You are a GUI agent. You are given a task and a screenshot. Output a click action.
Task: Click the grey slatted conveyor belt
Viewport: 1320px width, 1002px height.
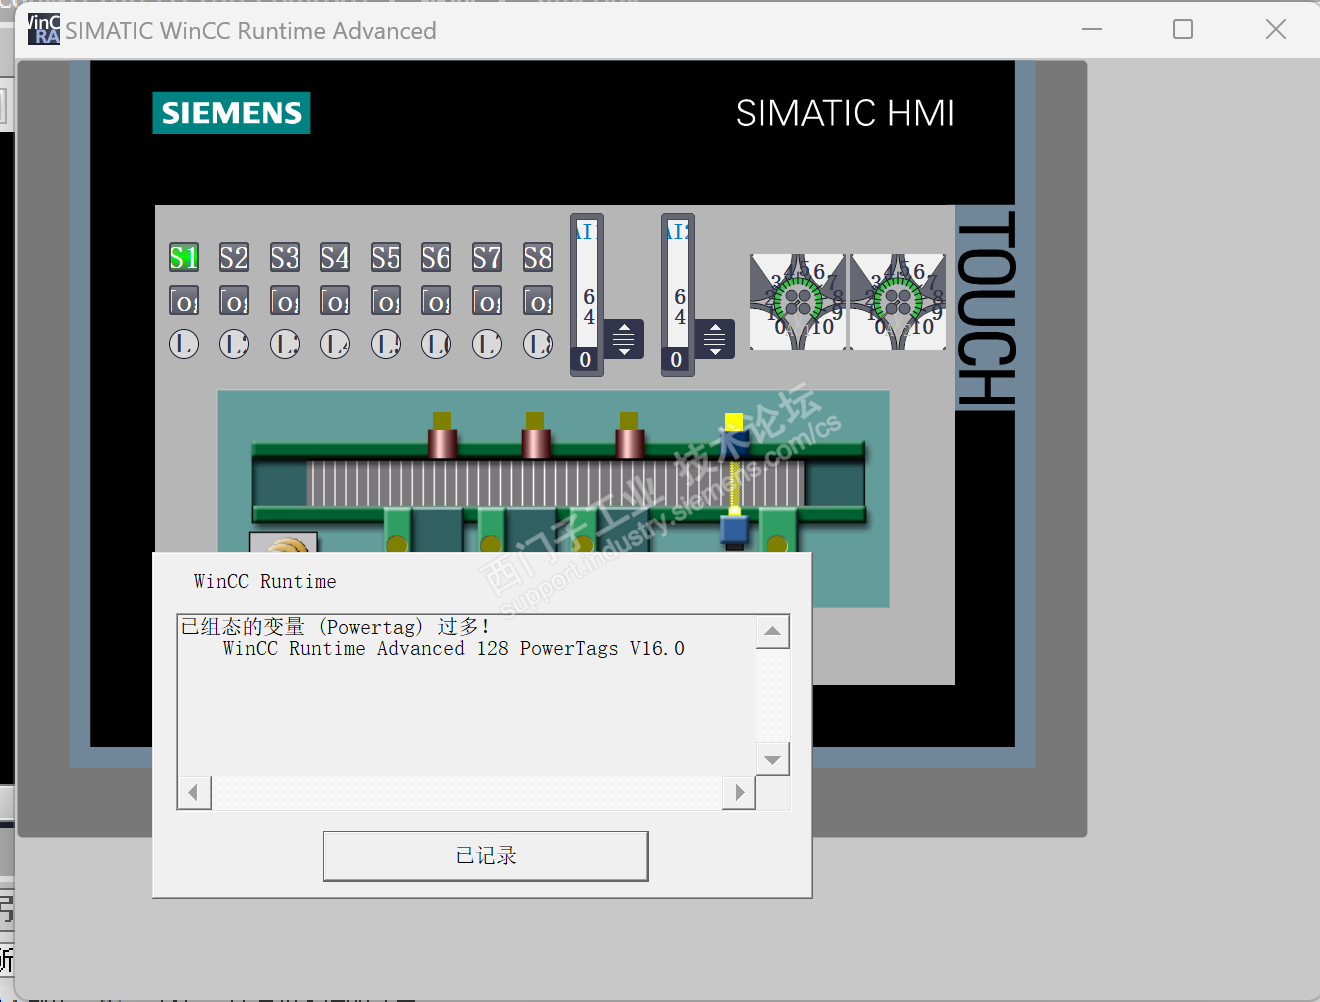tap(555, 483)
